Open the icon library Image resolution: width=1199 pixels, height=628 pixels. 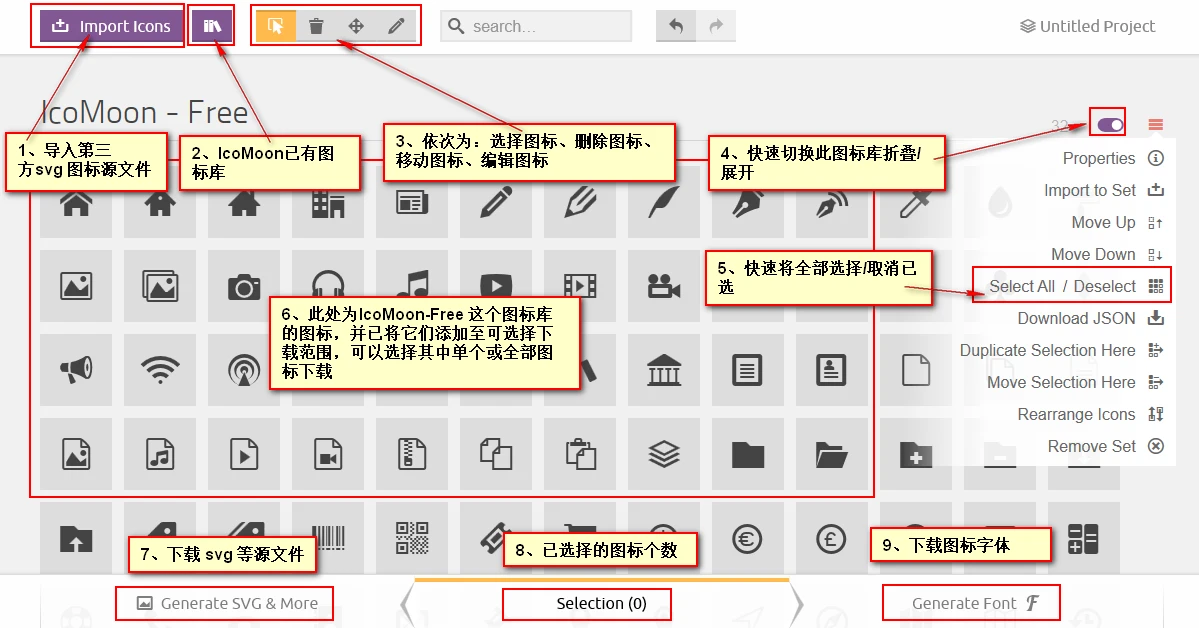point(212,26)
